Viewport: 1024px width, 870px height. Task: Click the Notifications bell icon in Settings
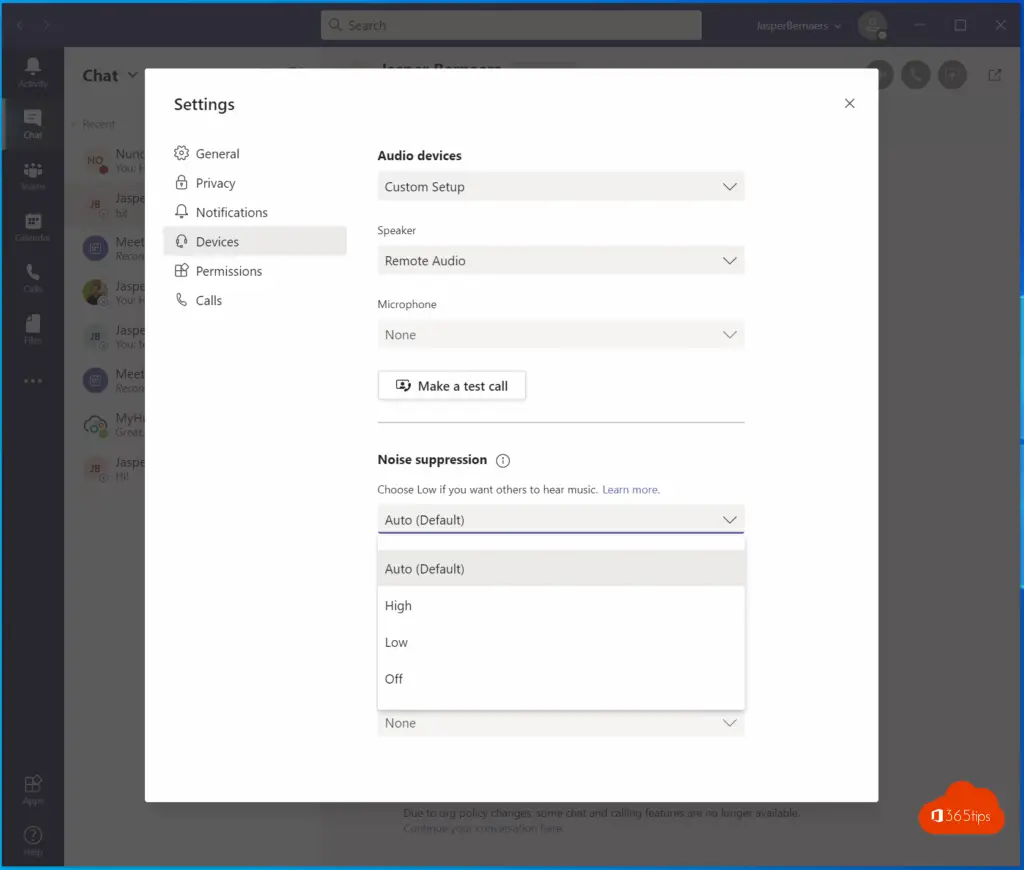(181, 212)
